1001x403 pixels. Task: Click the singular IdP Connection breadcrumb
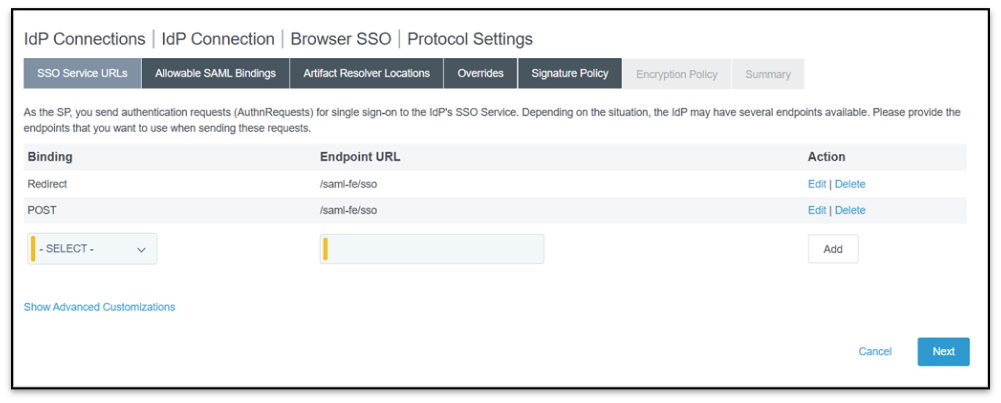click(218, 39)
